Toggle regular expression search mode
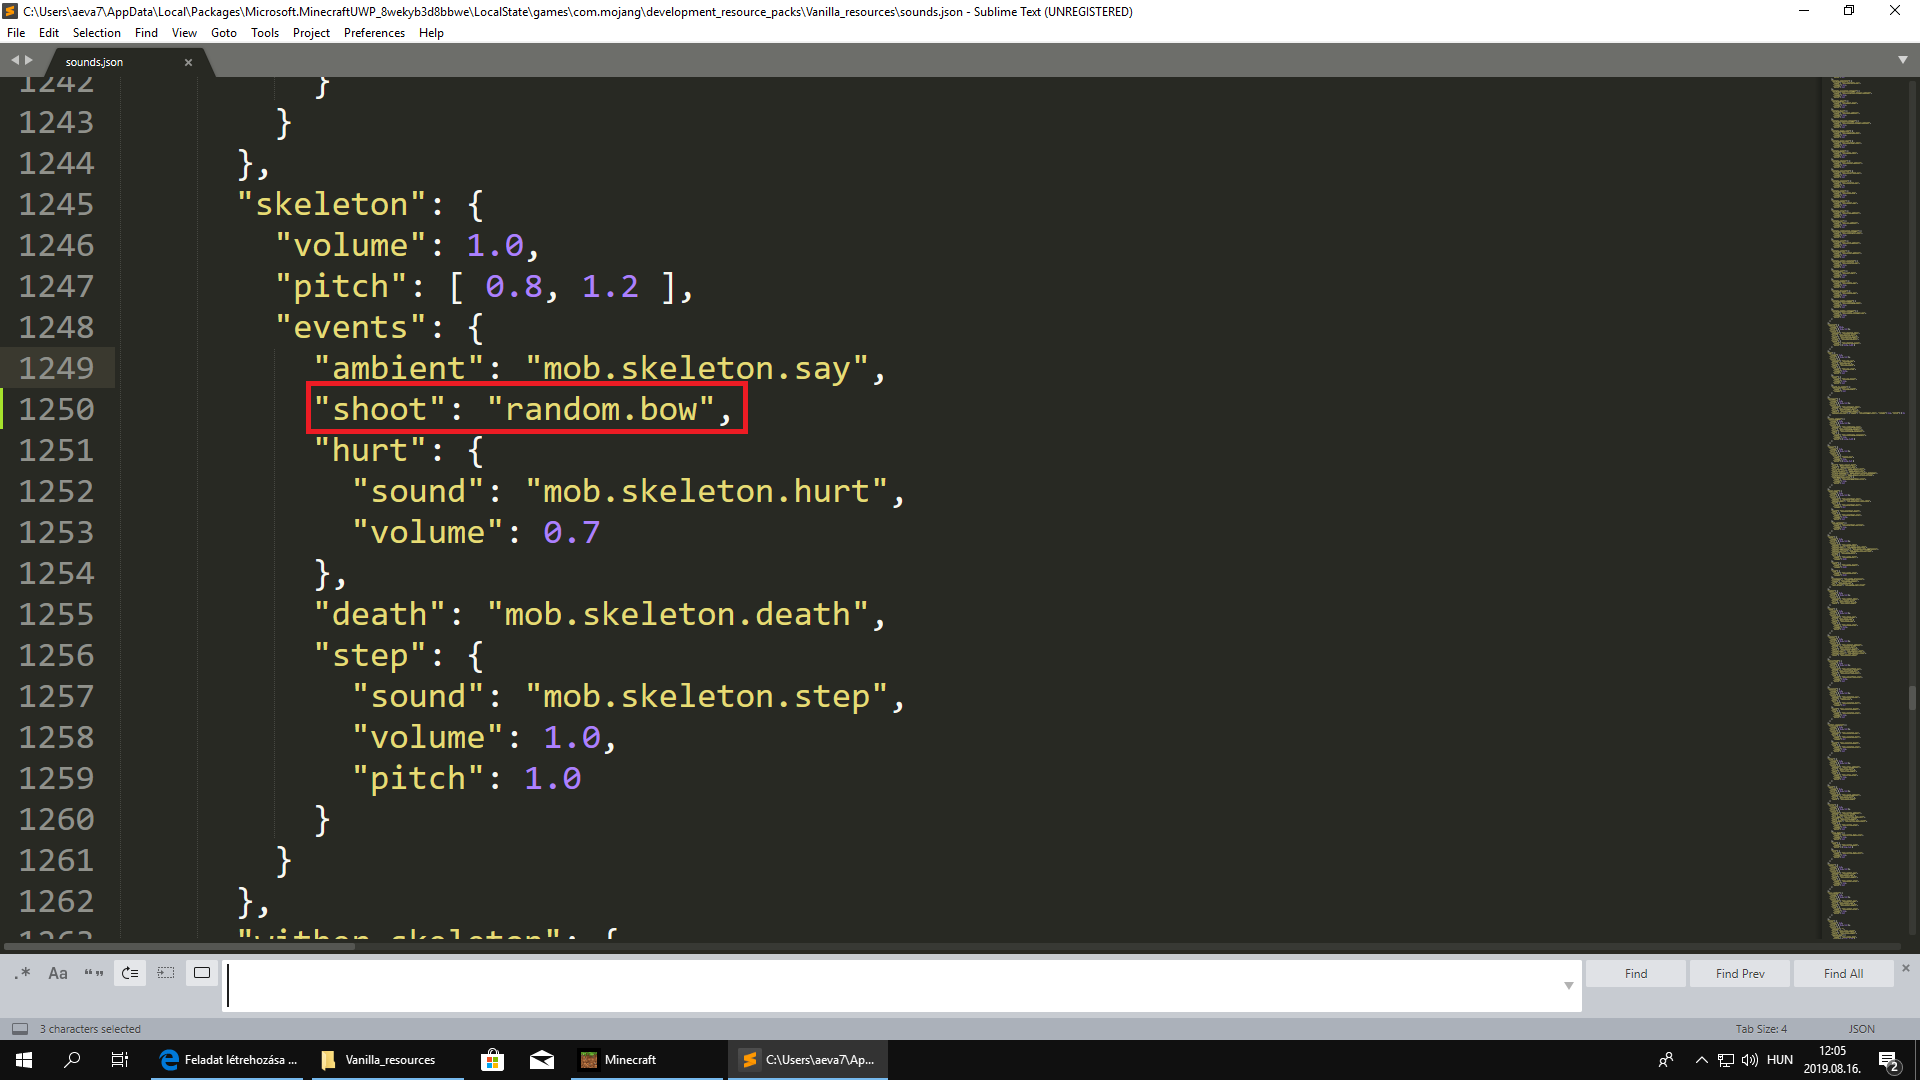1920x1080 pixels. 22,973
